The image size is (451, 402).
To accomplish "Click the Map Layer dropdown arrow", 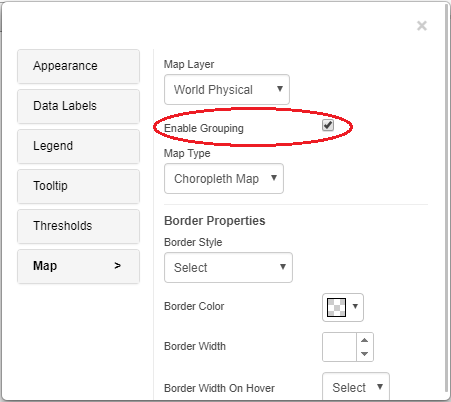I will tap(280, 89).
